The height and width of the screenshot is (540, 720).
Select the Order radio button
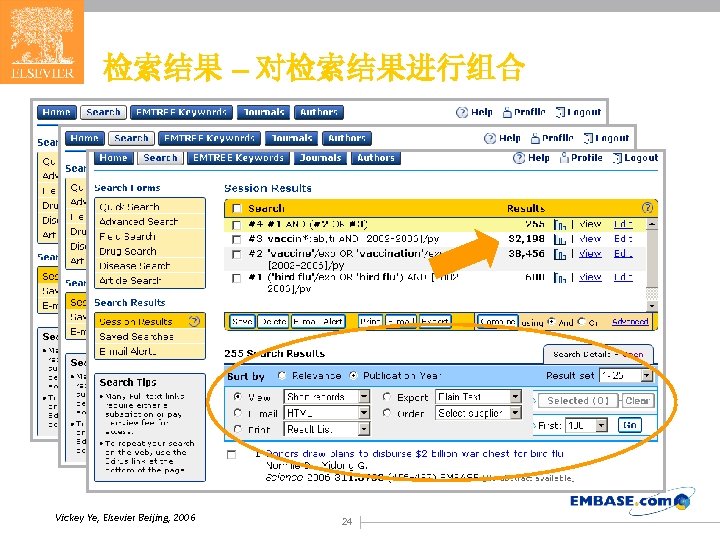(387, 413)
